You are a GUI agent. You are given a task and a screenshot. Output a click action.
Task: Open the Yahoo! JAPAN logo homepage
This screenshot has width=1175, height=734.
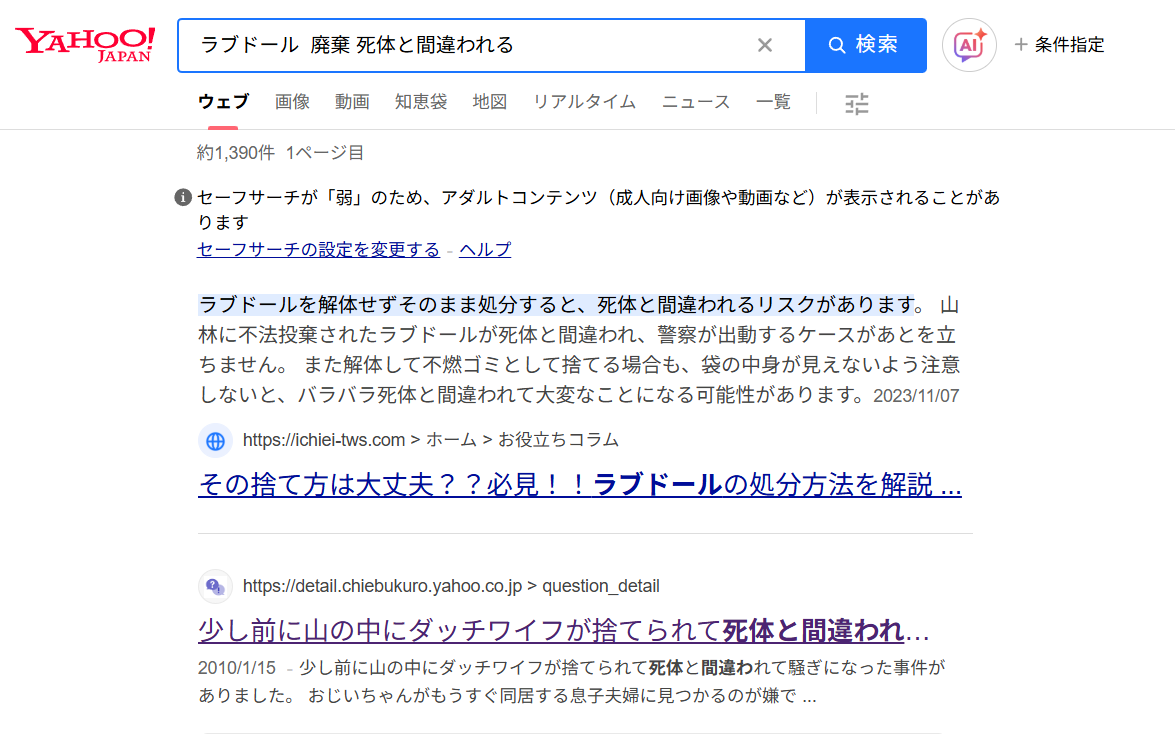85,45
